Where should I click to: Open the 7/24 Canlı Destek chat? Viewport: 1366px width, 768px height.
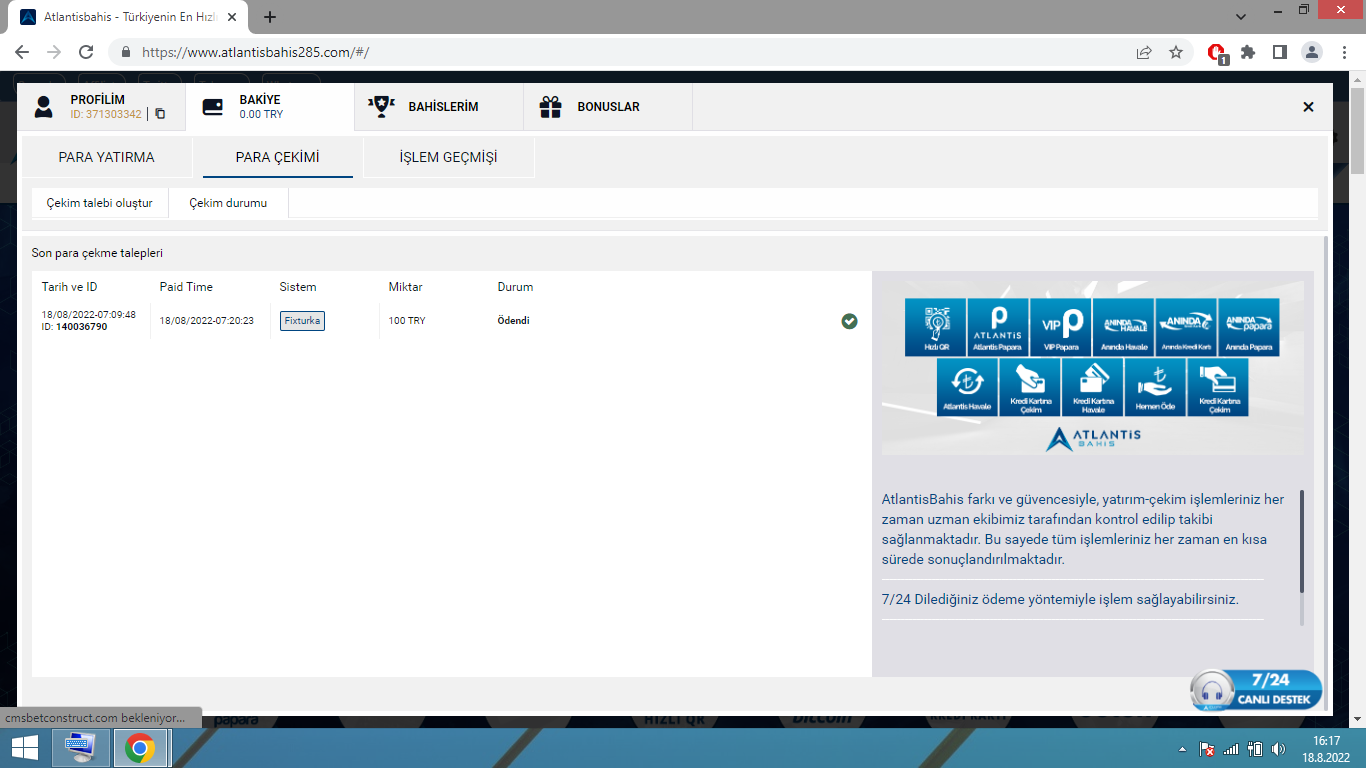pyautogui.click(x=1257, y=690)
